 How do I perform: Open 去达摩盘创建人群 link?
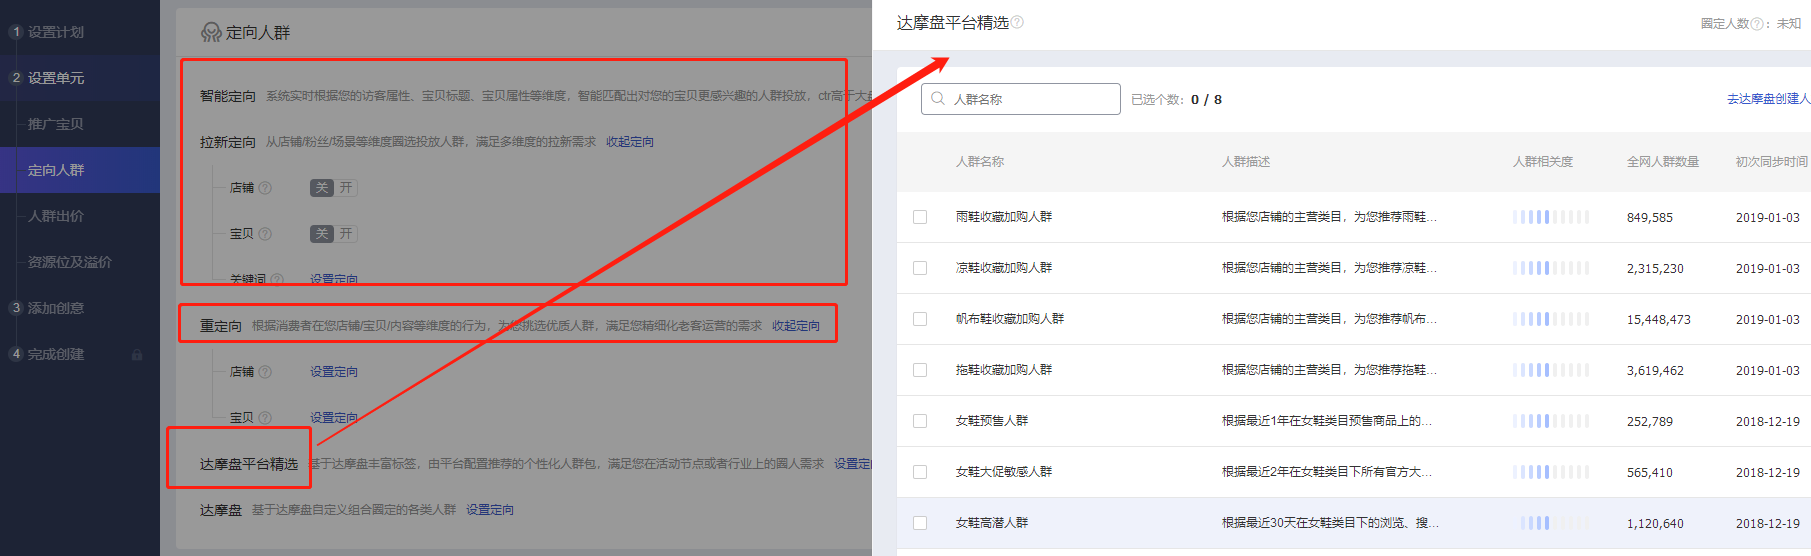click(1768, 99)
